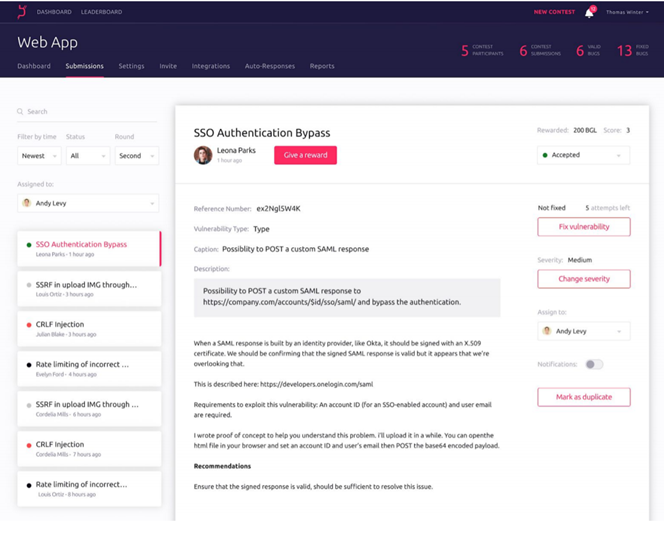The height and width of the screenshot is (536, 664).
Task: Click the search magnifier icon
Action: coord(20,111)
